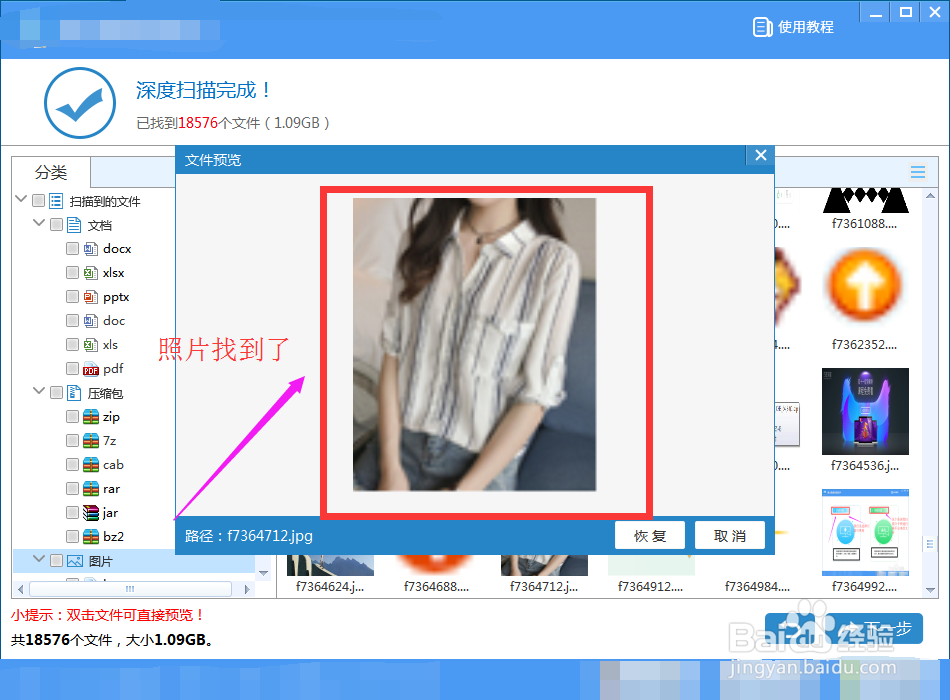The width and height of the screenshot is (950, 700).
Task: Click the zip archive icon in sidebar
Action: click(89, 416)
